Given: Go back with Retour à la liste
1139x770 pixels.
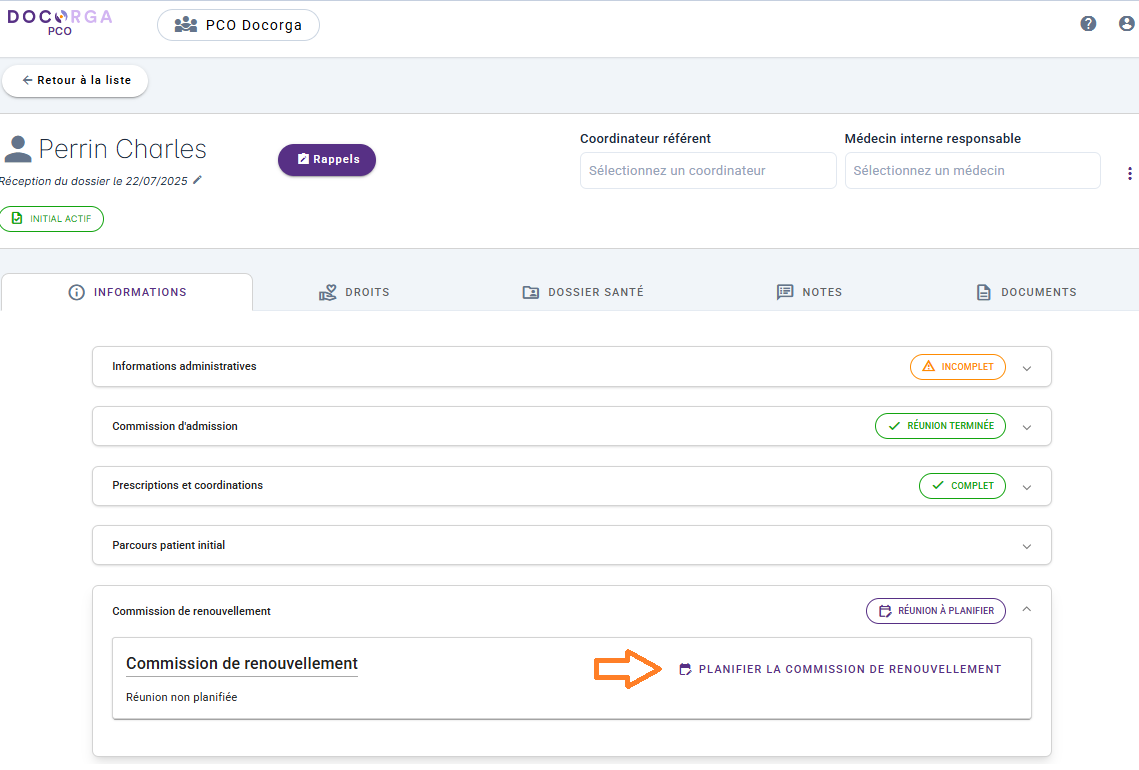Looking at the screenshot, I should click(x=75, y=81).
